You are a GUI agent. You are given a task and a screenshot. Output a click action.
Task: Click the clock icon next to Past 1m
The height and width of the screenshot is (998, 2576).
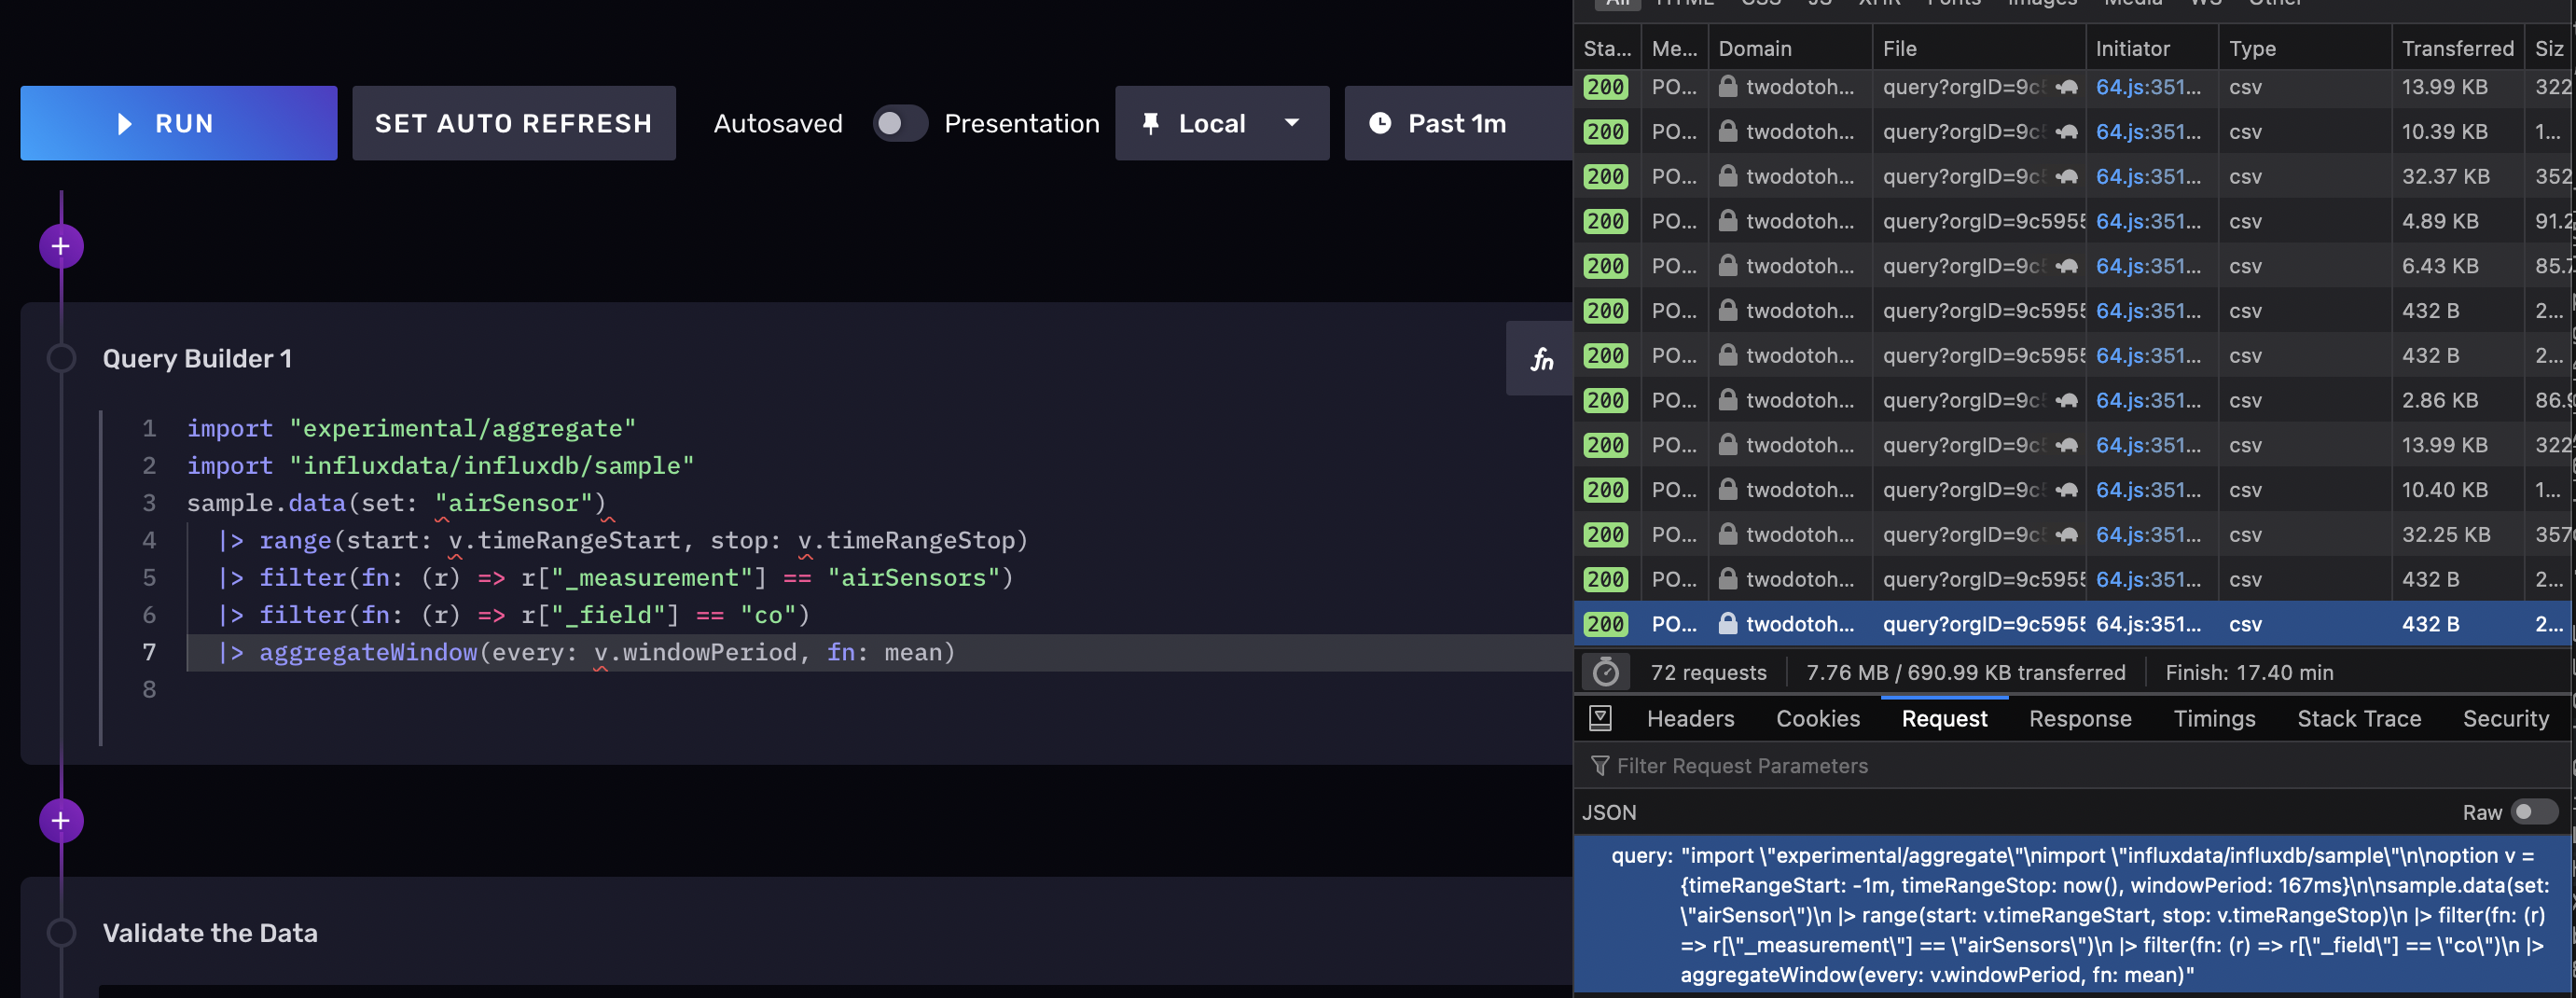coord(1381,123)
